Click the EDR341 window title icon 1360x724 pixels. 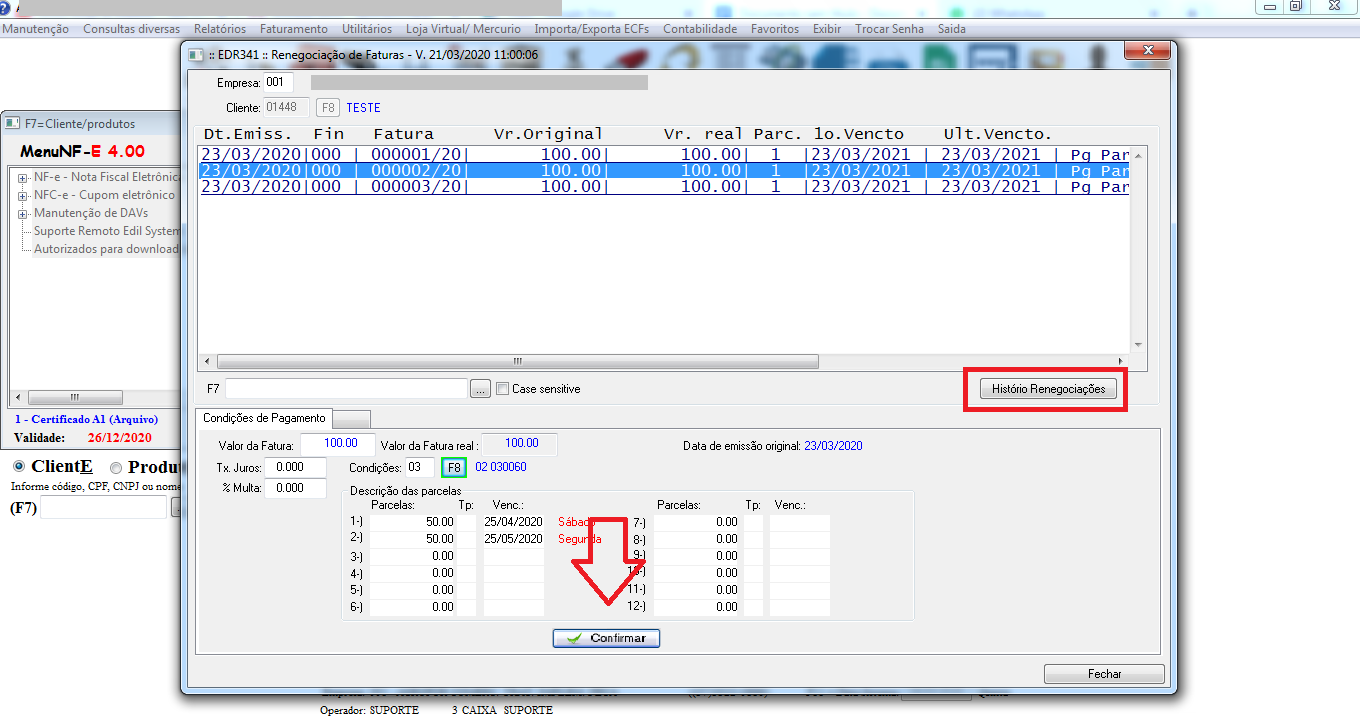pyautogui.click(x=193, y=55)
